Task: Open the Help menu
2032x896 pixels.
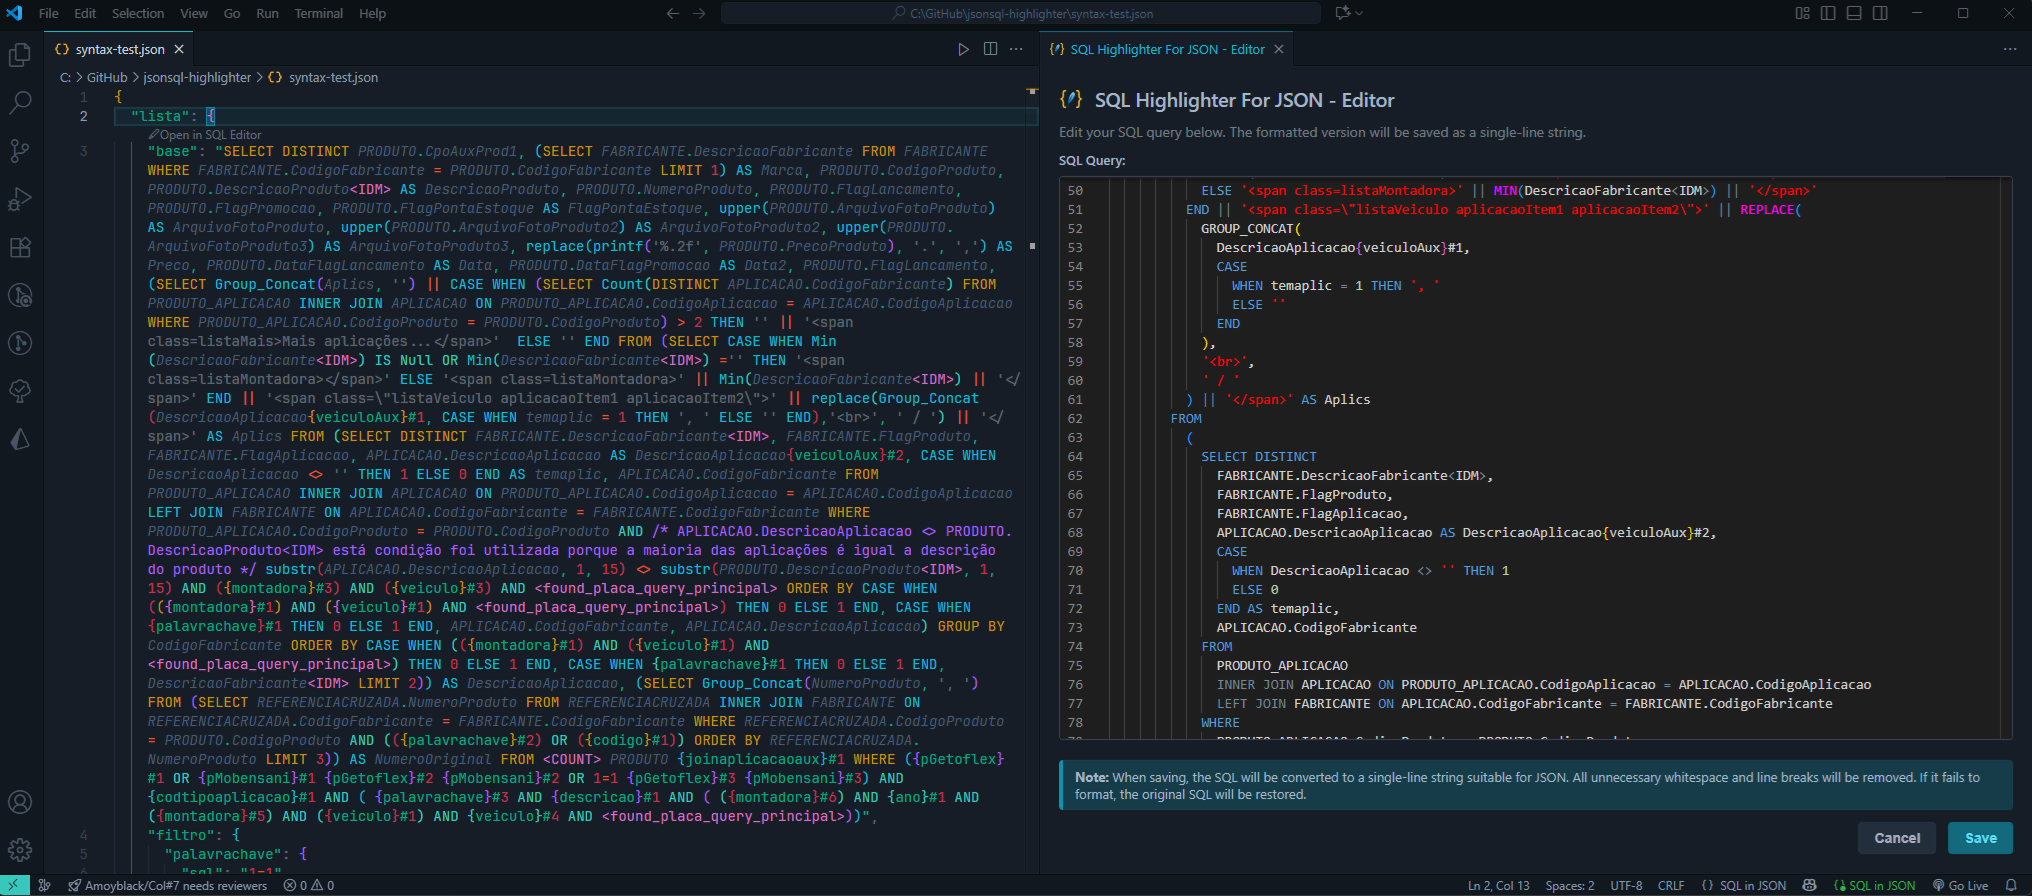Action: tap(372, 13)
